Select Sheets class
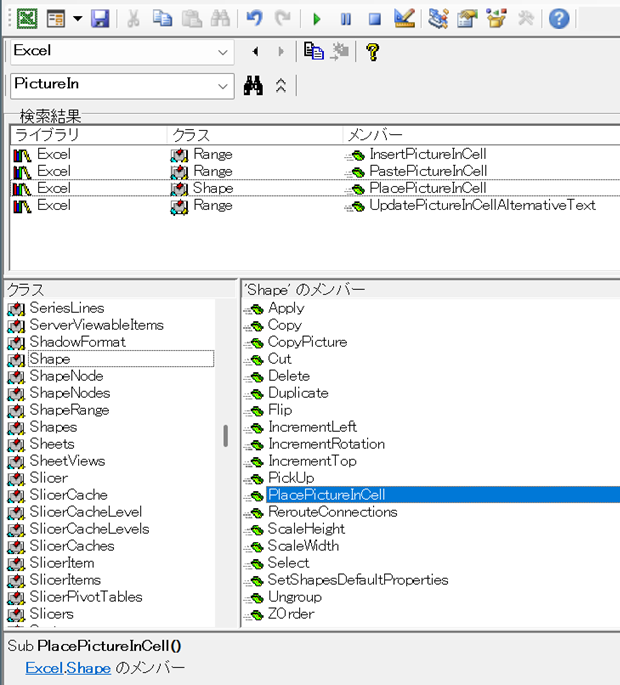This screenshot has height=685, width=620. (x=52, y=444)
